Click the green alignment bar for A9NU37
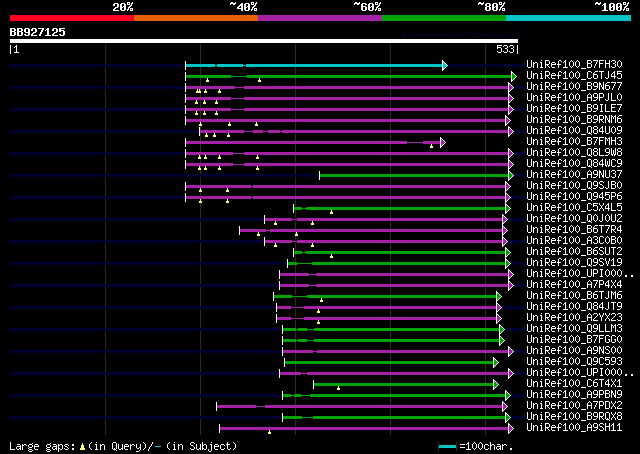Viewport: 640px width, 454px height. click(414, 176)
